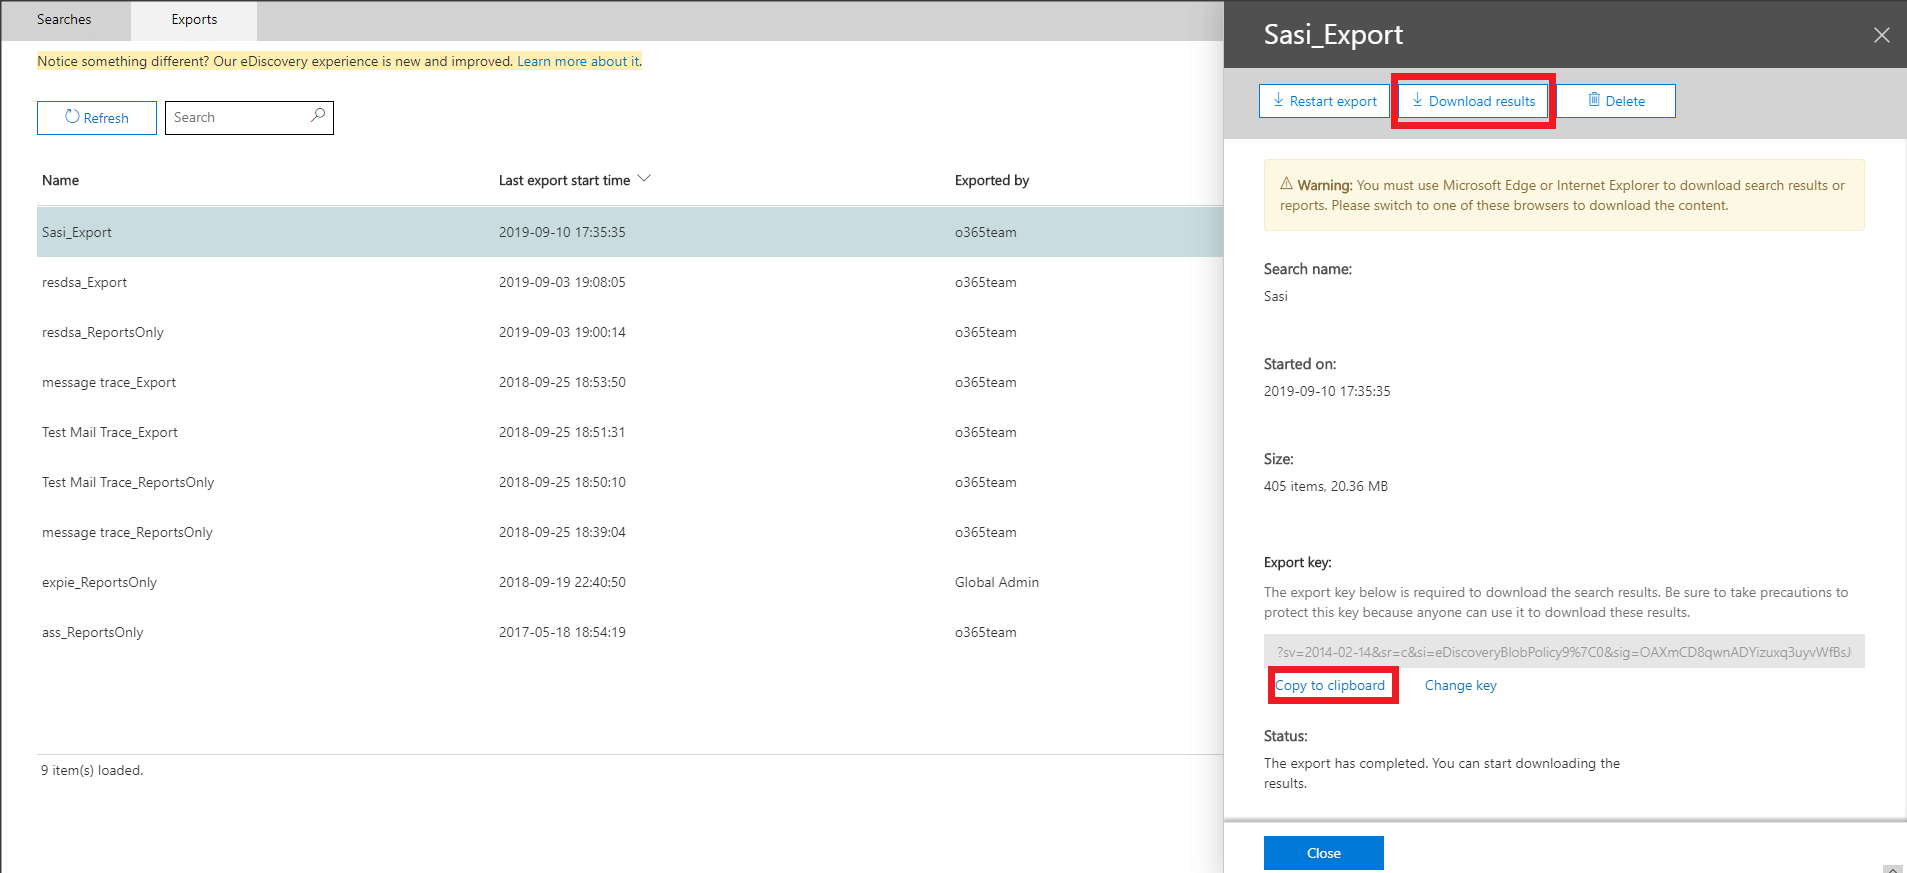Sort by Last export start time chevron
Viewport: 1907px width, 873px height.
[644, 179]
